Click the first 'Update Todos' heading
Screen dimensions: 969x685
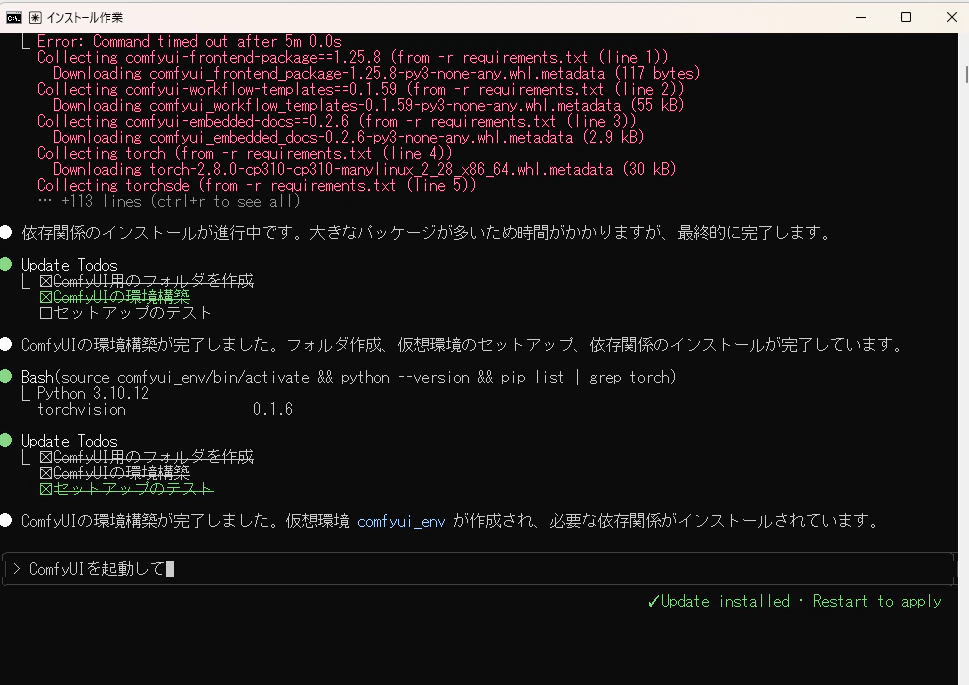pos(69,265)
